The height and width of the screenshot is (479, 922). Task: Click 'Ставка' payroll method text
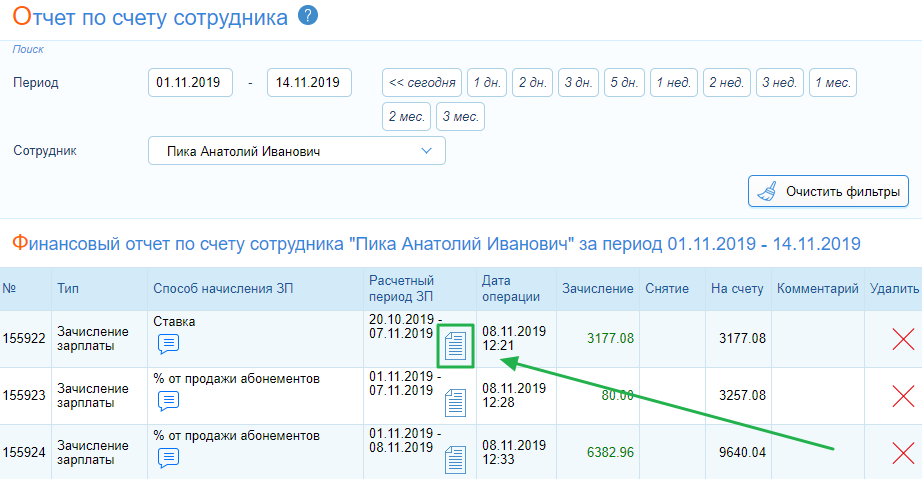pos(174,321)
